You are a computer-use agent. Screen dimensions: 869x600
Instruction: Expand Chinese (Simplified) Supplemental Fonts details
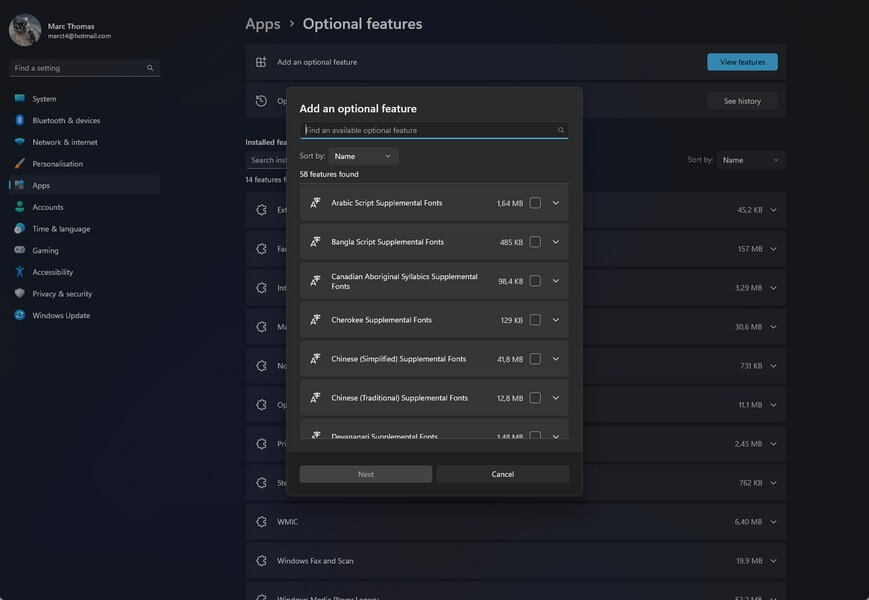(x=556, y=359)
